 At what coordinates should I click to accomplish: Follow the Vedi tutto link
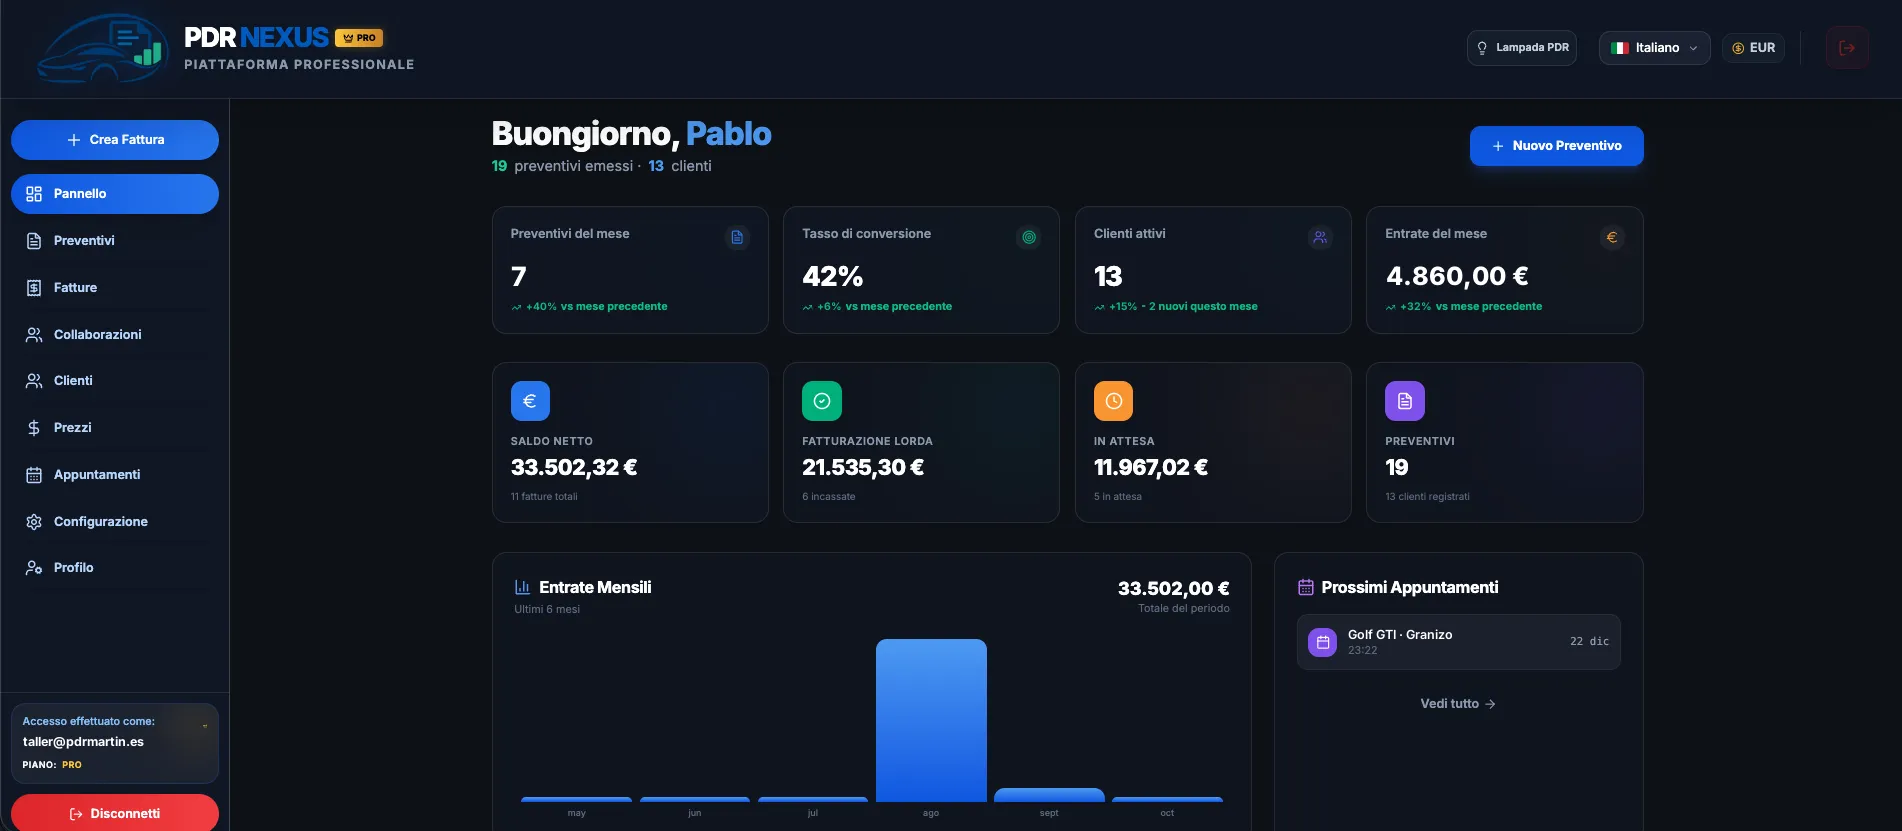(1458, 704)
